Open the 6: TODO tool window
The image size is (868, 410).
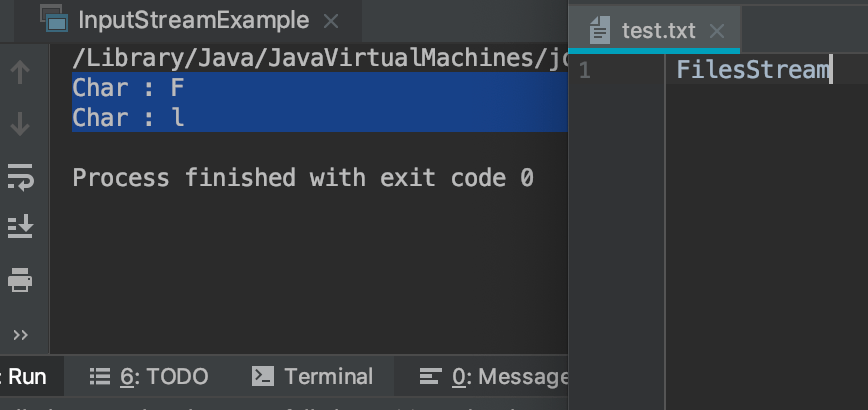pos(149,377)
